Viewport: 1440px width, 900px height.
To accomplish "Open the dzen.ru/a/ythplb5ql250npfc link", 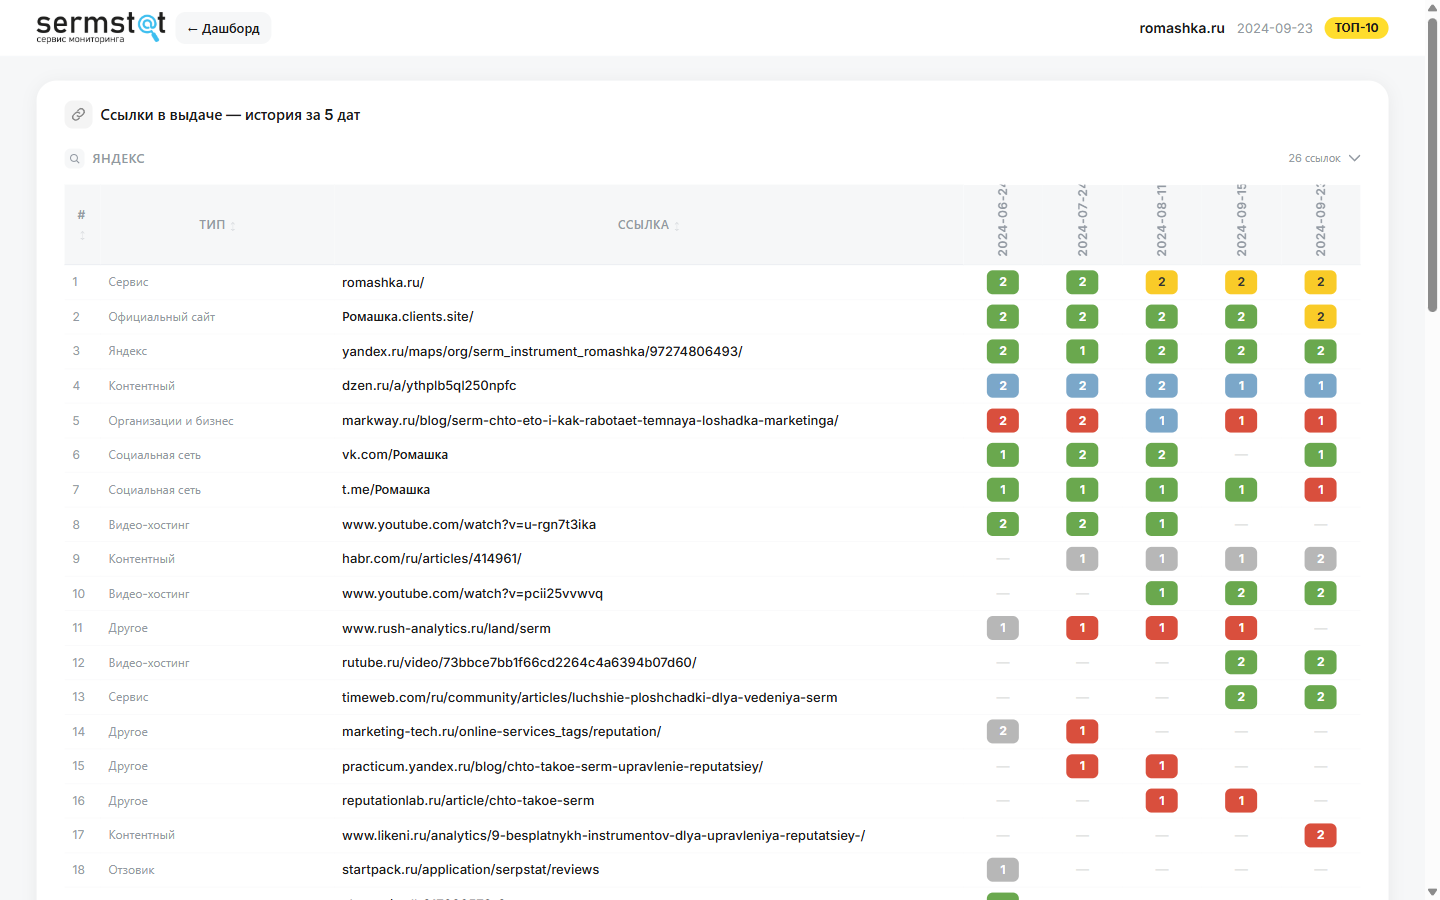I will click(x=429, y=386).
